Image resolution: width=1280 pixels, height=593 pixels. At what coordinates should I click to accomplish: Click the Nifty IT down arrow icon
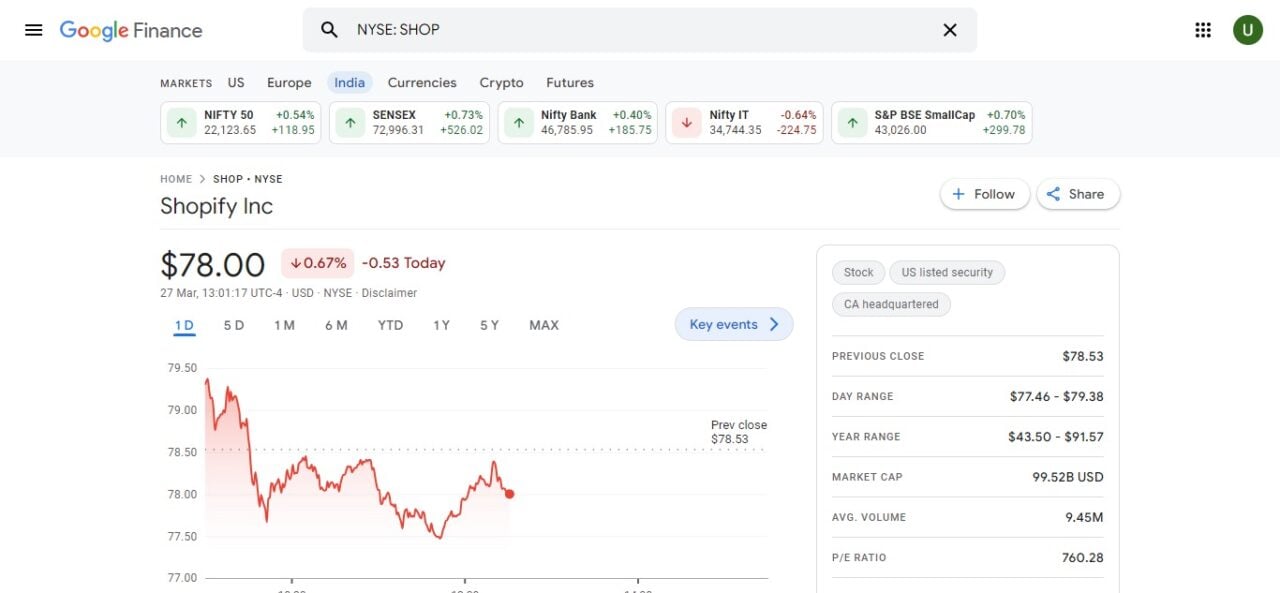(686, 123)
